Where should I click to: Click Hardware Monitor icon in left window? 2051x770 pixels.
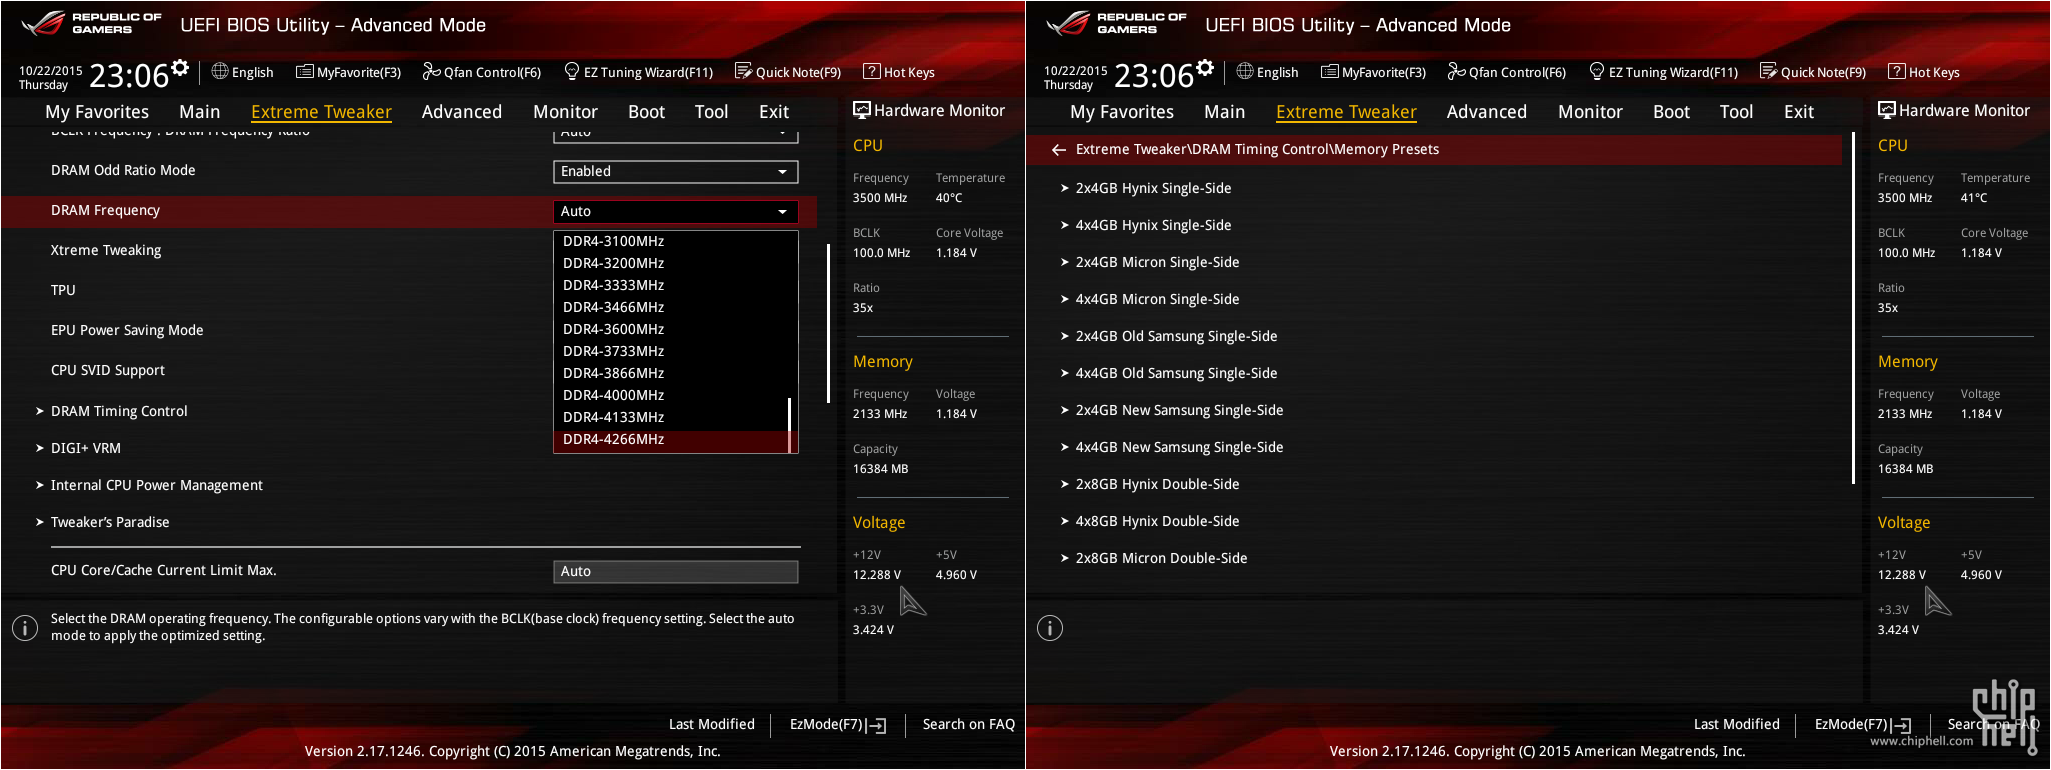pyautogui.click(x=861, y=110)
